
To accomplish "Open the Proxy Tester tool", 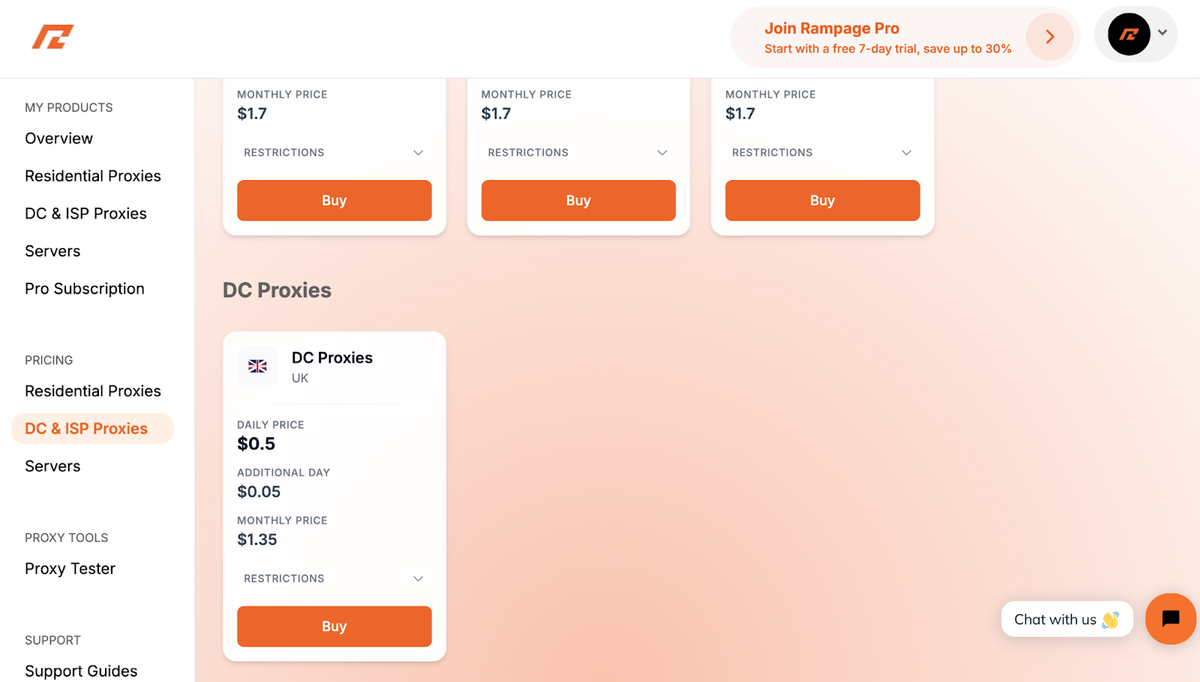I will [70, 568].
